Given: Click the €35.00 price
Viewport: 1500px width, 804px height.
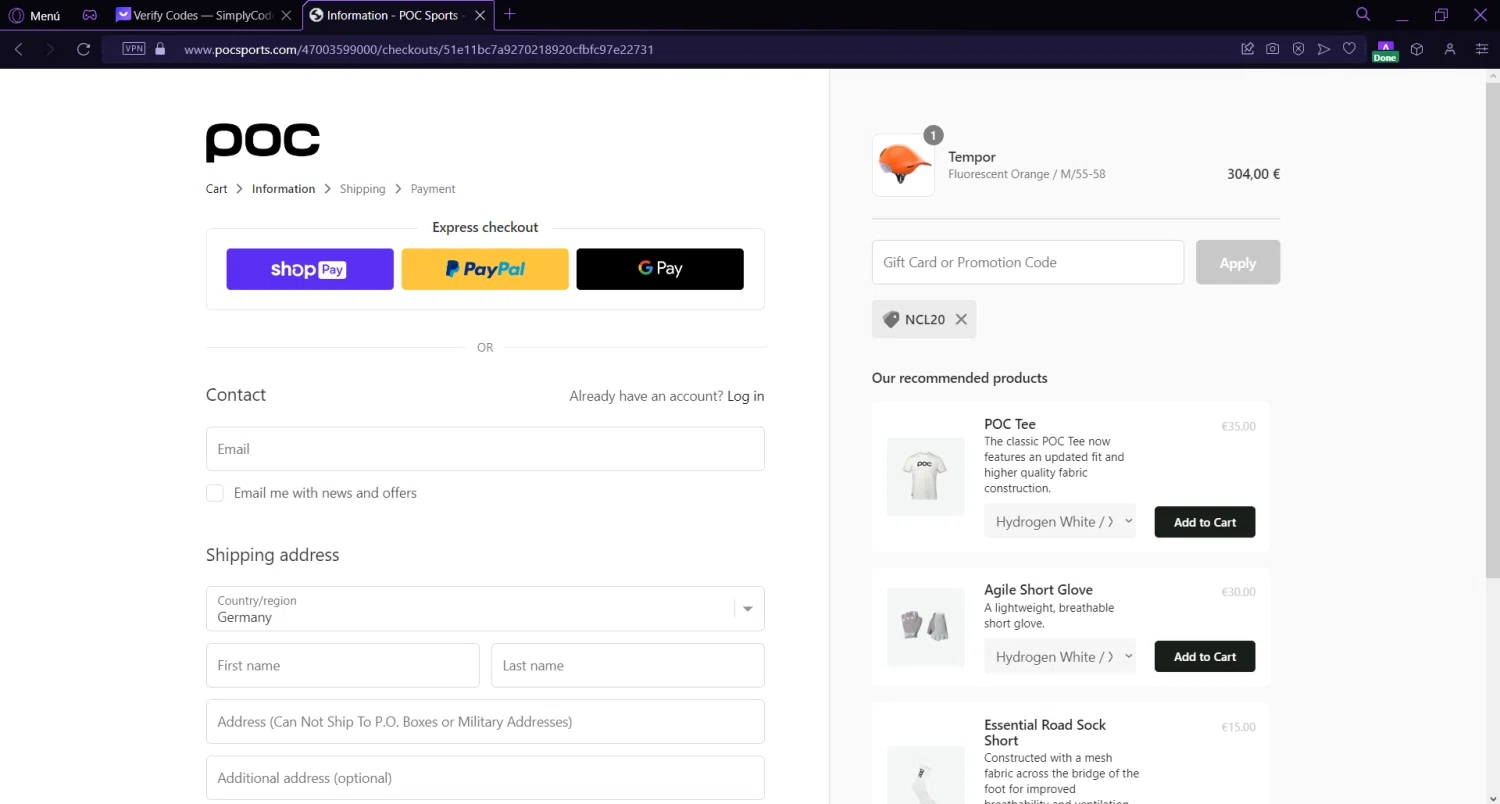Looking at the screenshot, I should [1238, 426].
